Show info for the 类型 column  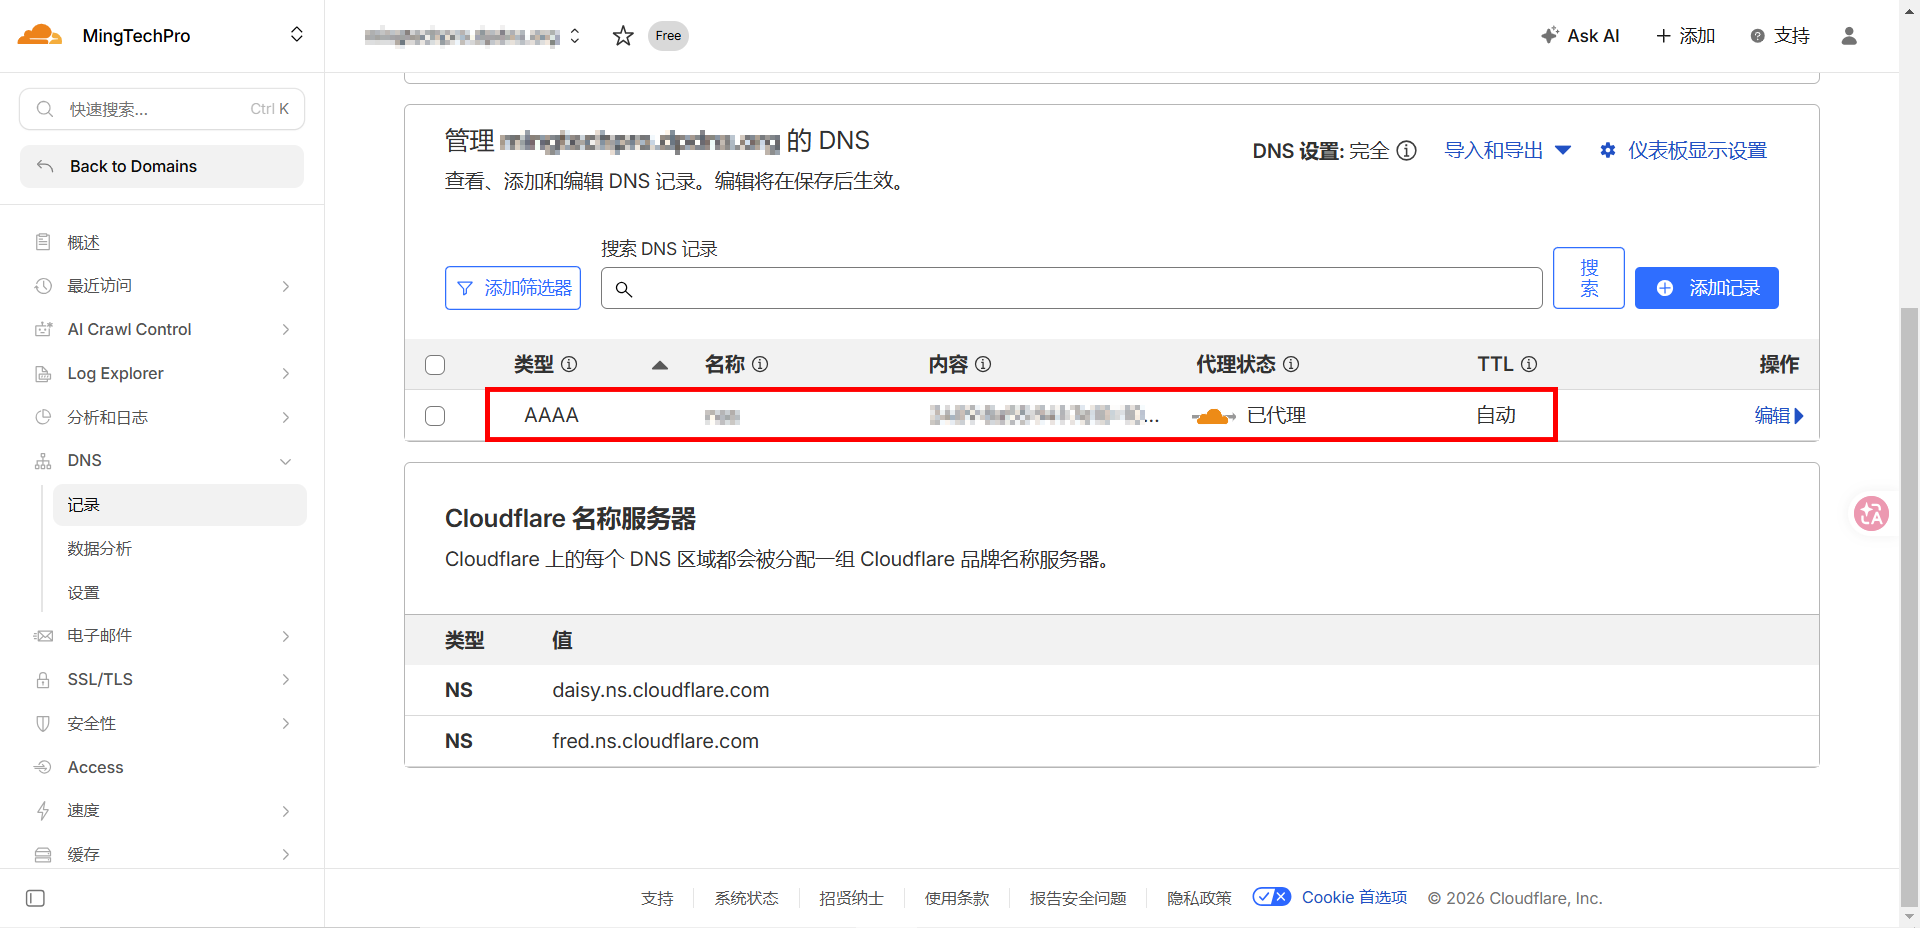(x=569, y=364)
